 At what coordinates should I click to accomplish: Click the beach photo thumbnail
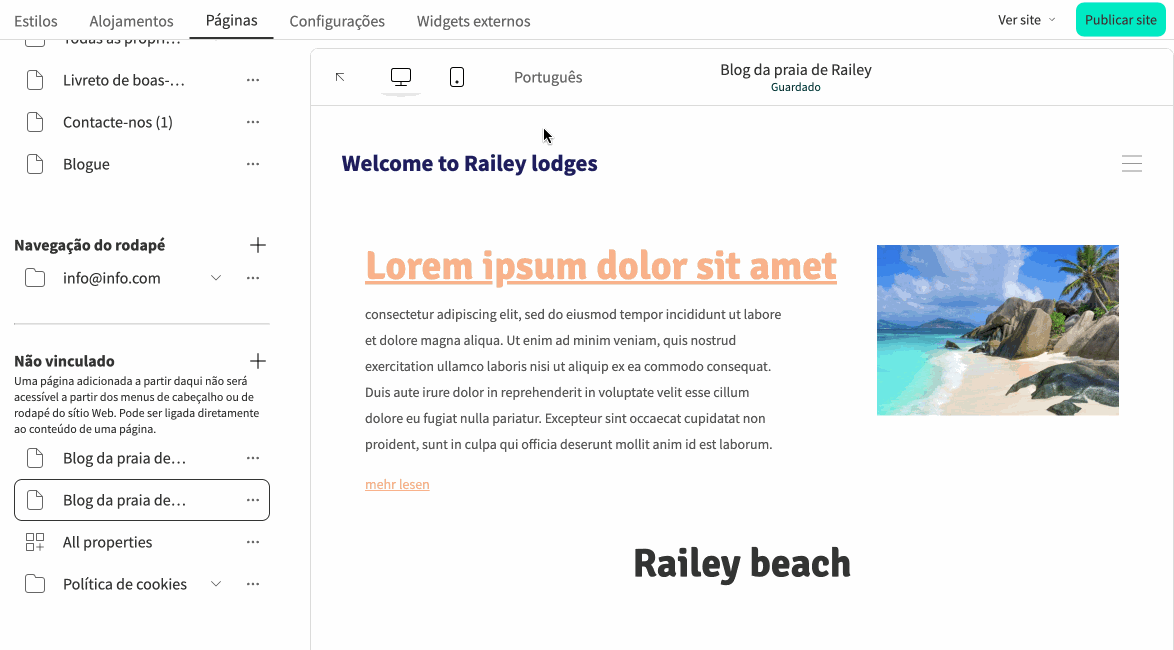click(x=997, y=330)
